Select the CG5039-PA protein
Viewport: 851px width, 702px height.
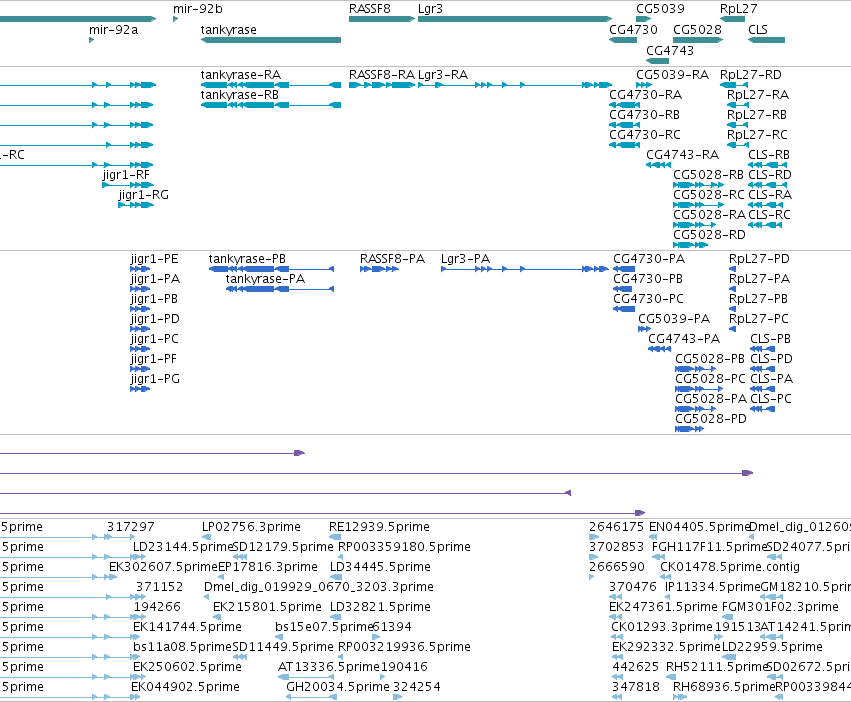(644, 329)
